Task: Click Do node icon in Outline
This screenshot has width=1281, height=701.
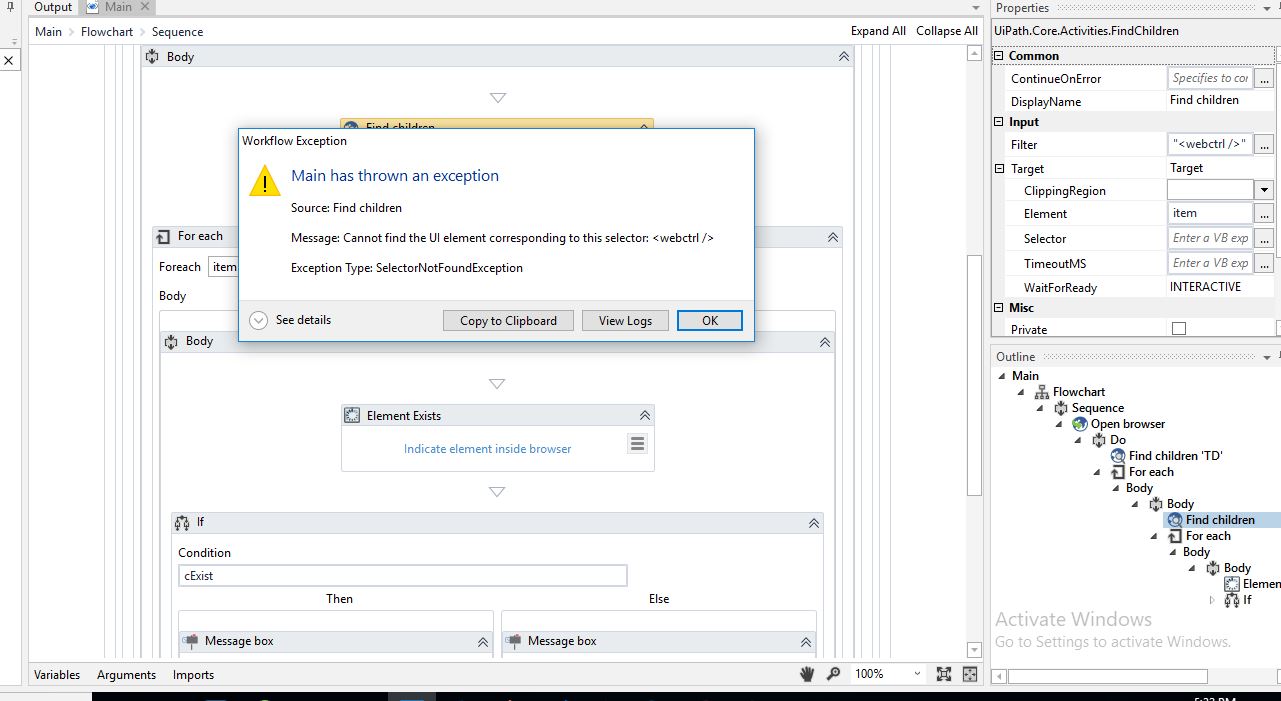Action: coord(1099,440)
